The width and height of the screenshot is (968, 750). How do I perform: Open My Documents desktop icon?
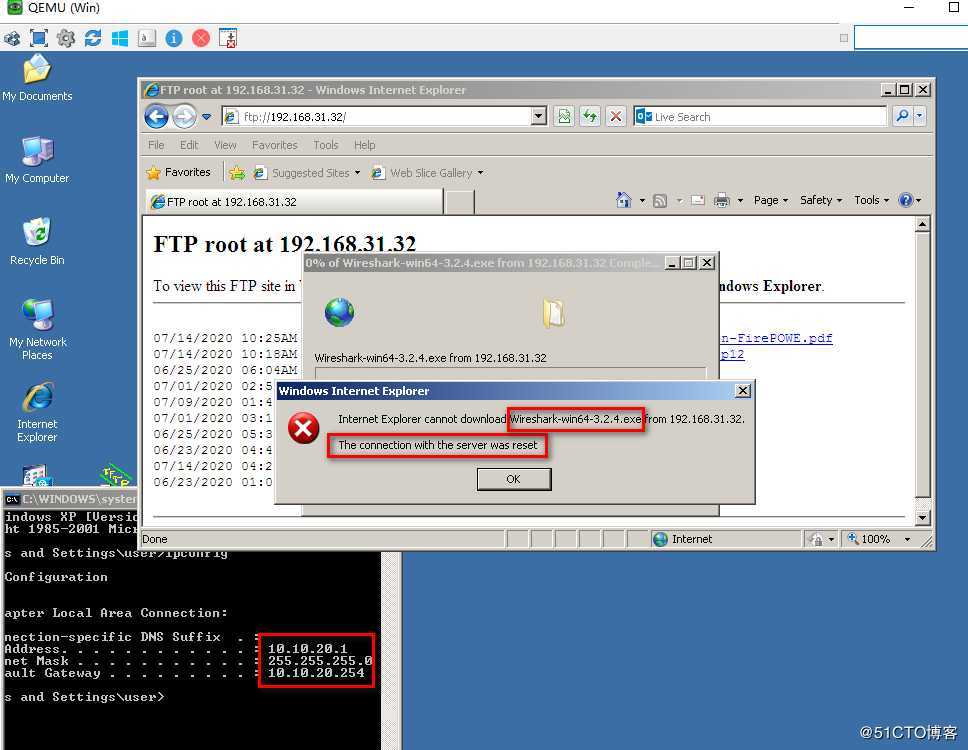tap(37, 78)
